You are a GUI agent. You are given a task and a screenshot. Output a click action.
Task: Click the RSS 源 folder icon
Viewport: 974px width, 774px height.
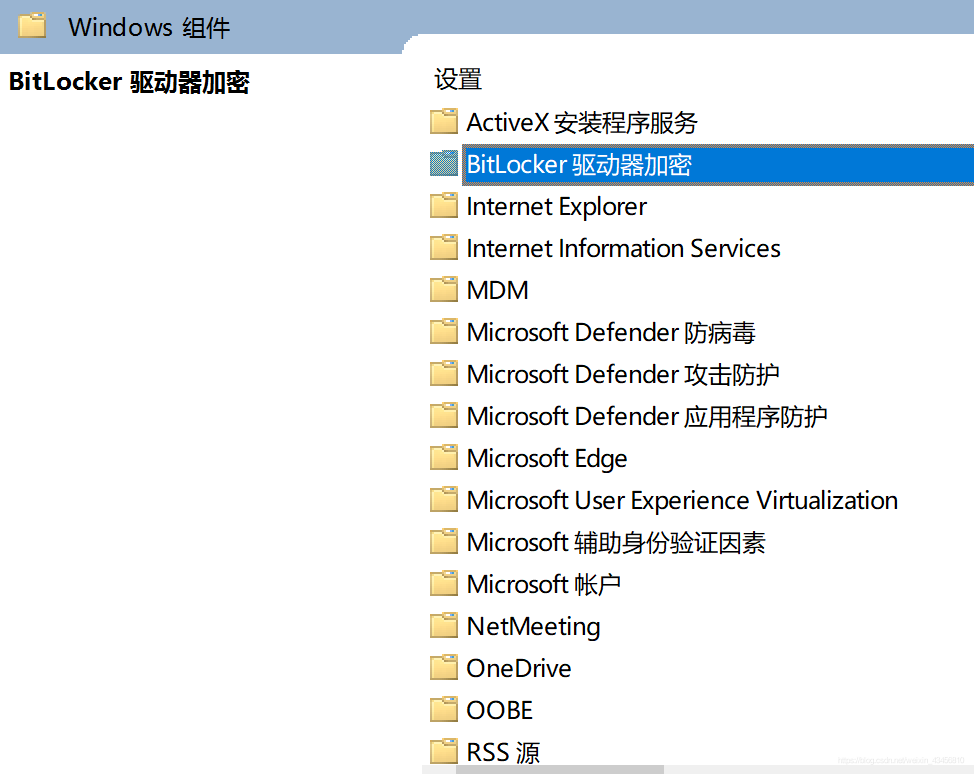[x=444, y=752]
